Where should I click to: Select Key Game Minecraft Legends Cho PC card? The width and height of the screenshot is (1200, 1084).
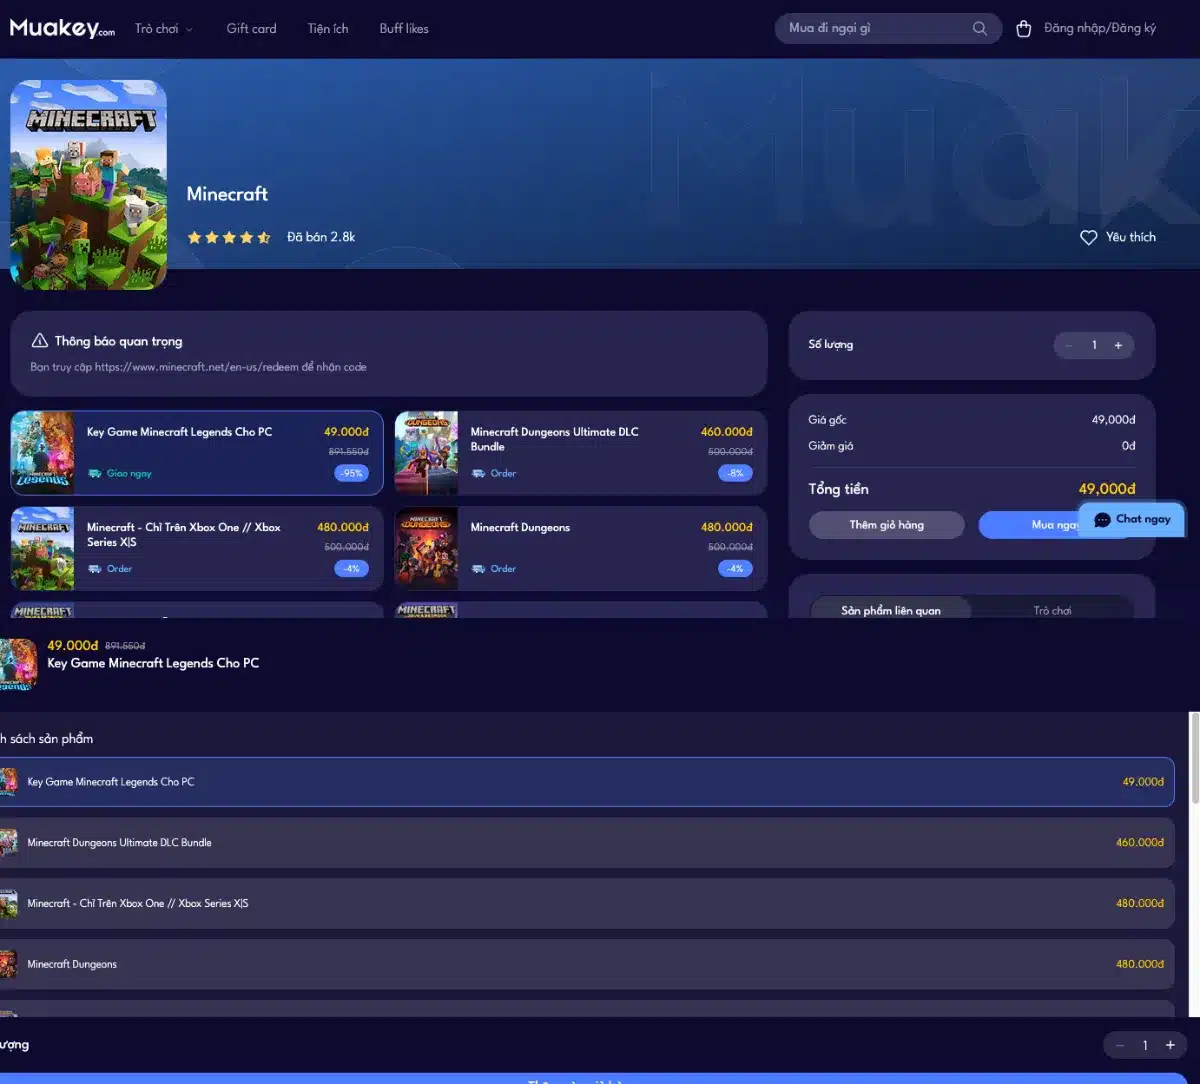coord(197,453)
